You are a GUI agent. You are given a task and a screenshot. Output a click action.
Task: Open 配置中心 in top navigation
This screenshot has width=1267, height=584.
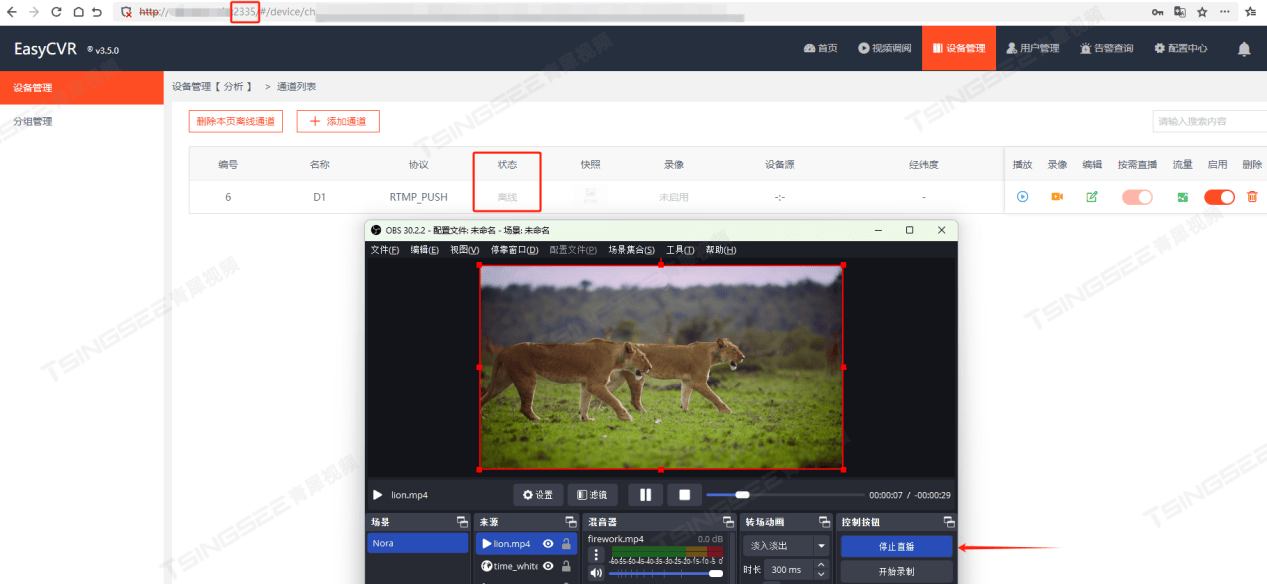point(1181,48)
